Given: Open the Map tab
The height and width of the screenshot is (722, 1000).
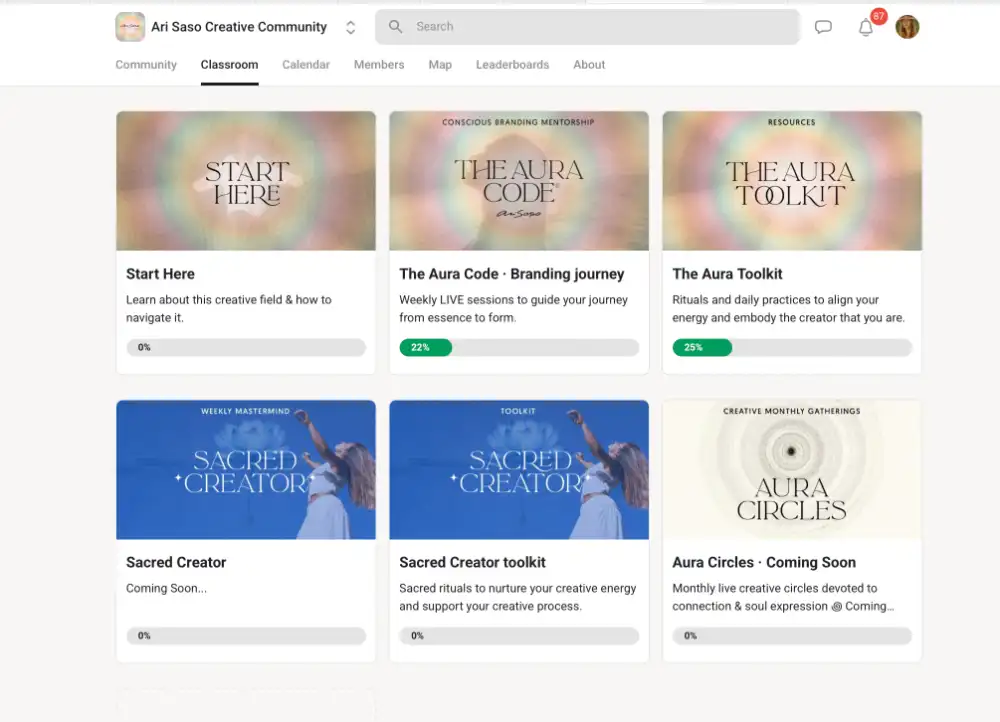Looking at the screenshot, I should tap(440, 64).
